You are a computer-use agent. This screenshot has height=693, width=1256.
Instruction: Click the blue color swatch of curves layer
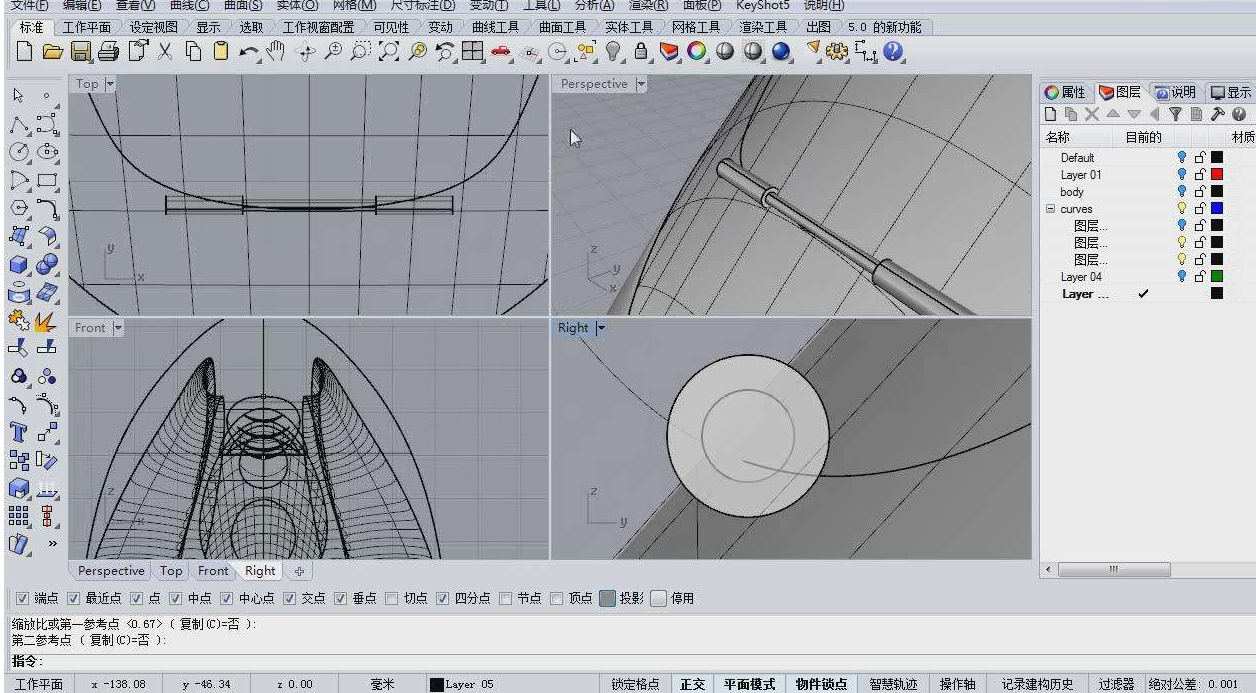(1217, 209)
